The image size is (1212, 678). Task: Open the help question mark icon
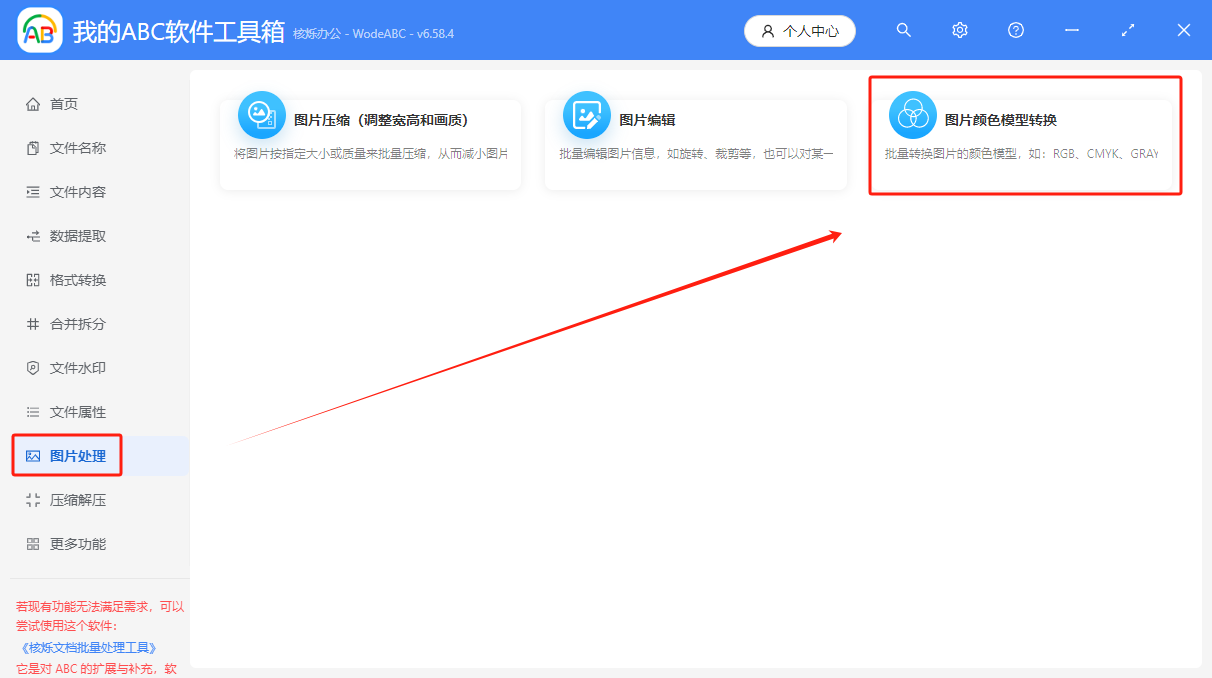1016,30
